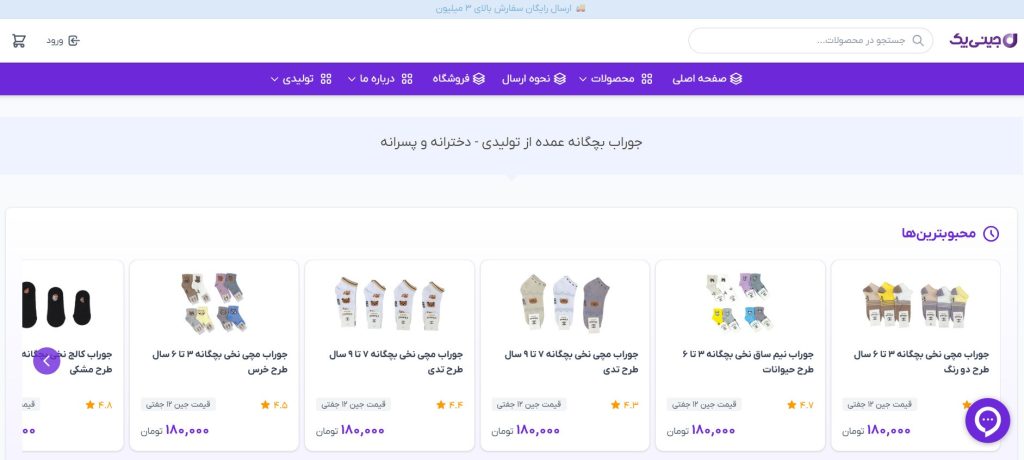
Task: Click the search magnifier icon
Action: point(920,41)
